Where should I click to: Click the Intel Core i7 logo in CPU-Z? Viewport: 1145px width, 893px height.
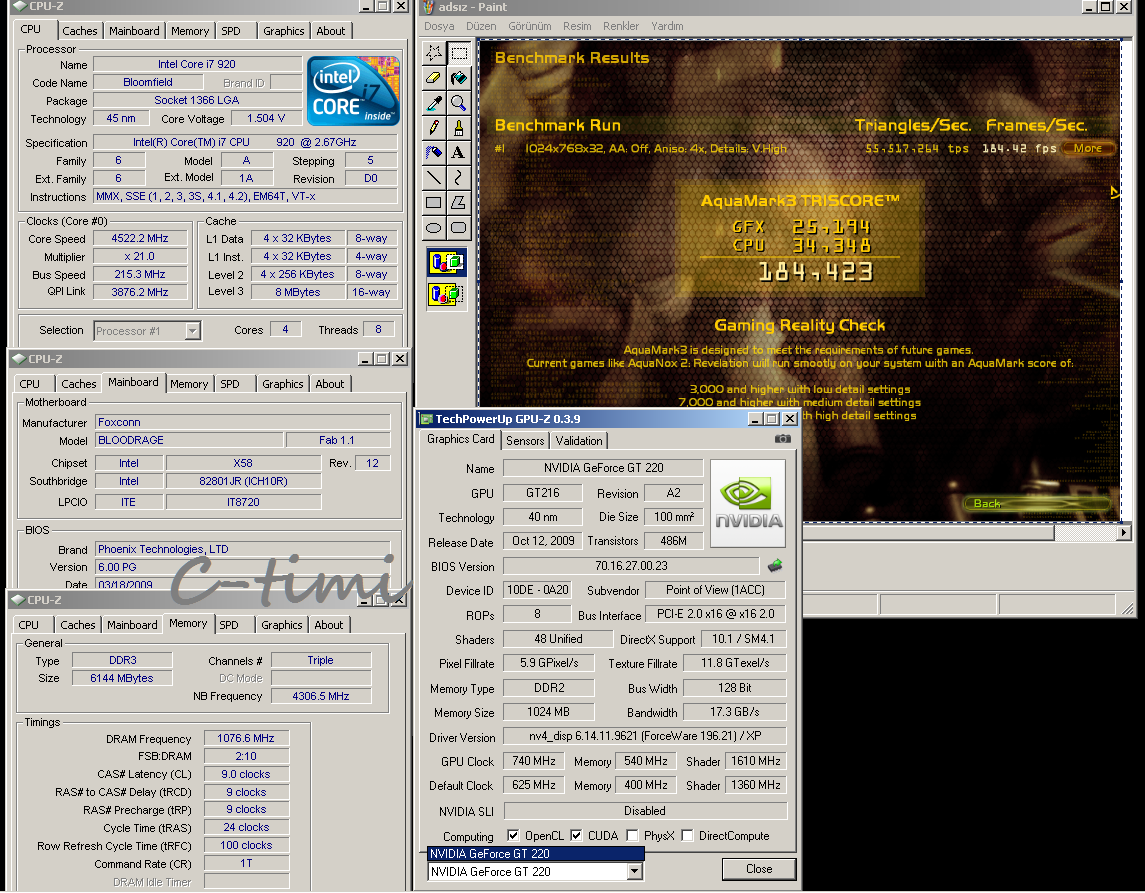353,91
